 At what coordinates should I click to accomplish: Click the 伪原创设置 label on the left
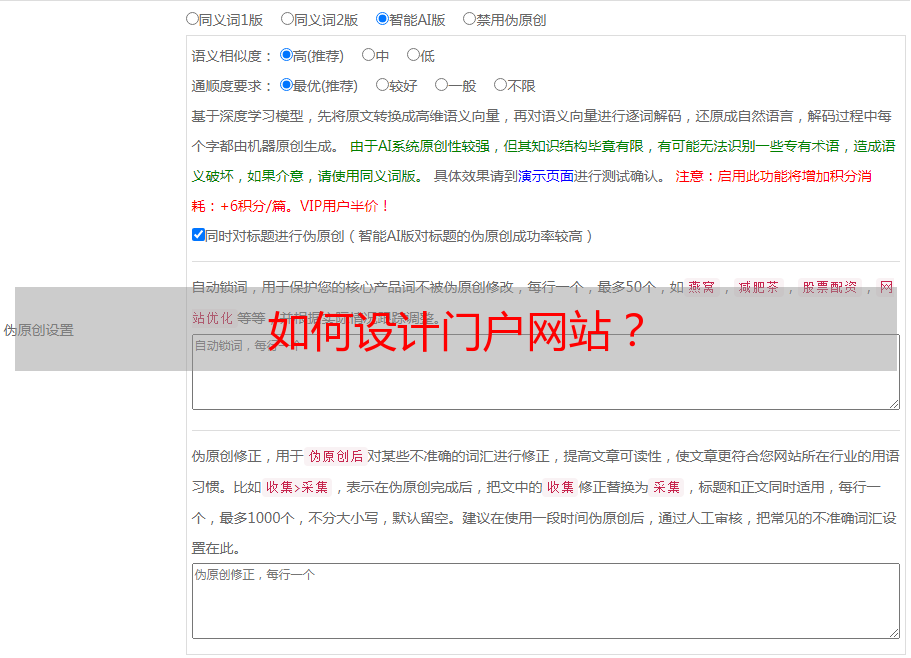click(39, 330)
